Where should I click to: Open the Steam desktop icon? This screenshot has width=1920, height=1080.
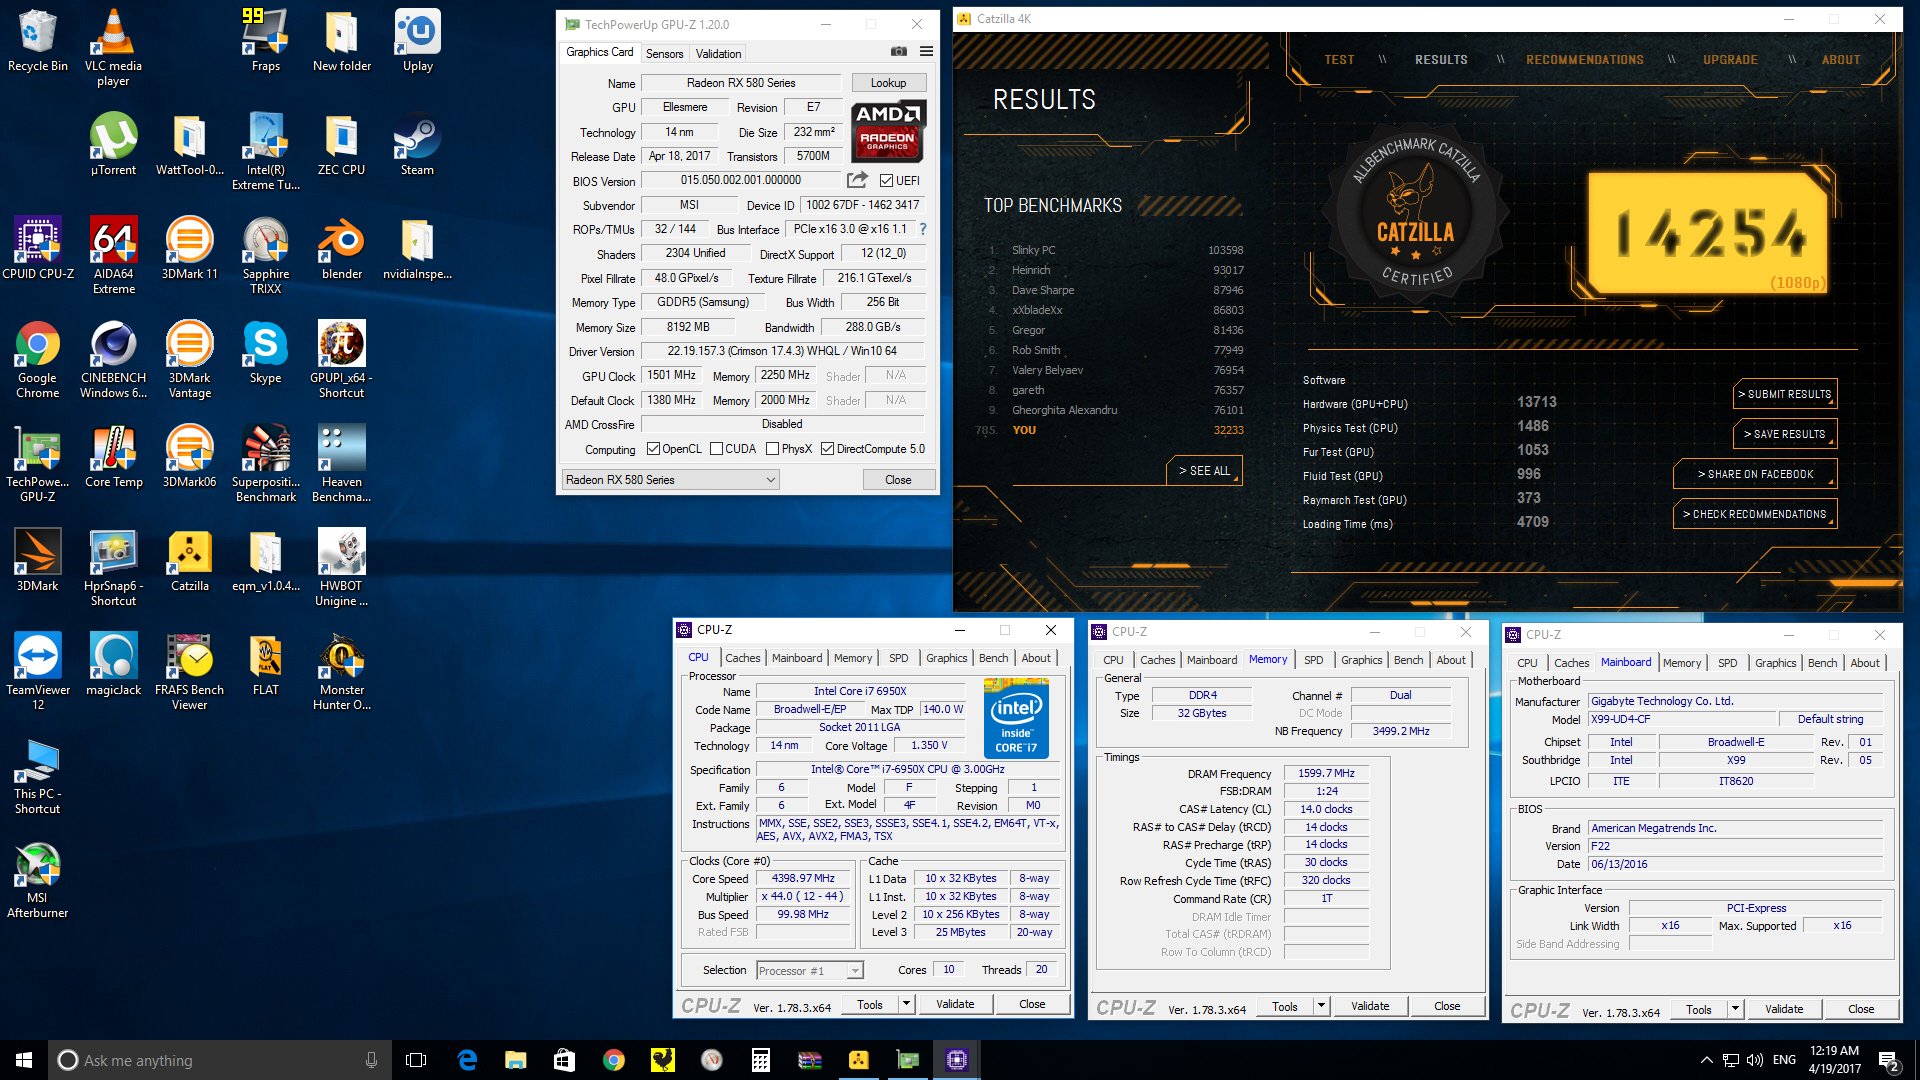(x=417, y=144)
